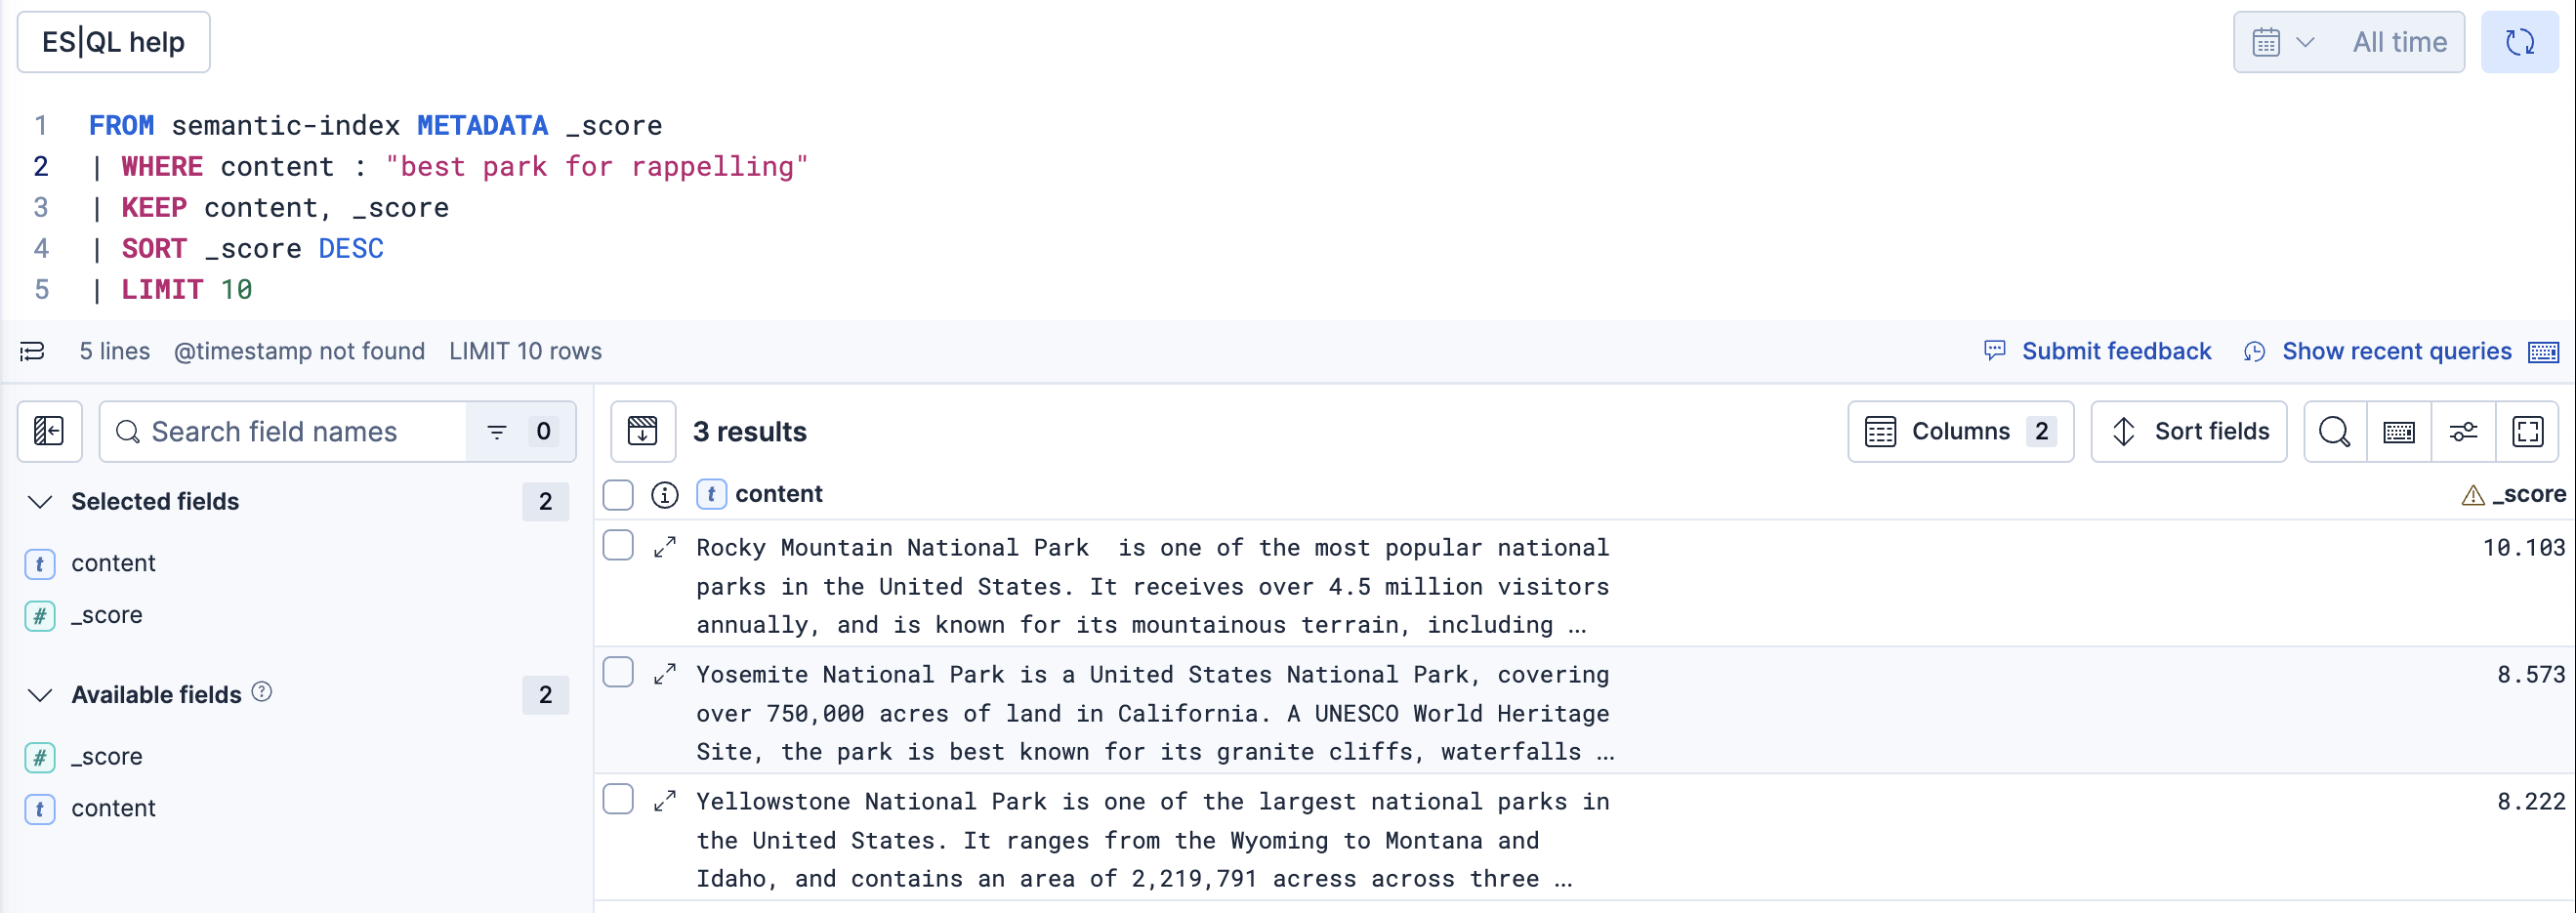Open the Sort fields menu
Screen dimensions: 2576x913
[2189, 431]
